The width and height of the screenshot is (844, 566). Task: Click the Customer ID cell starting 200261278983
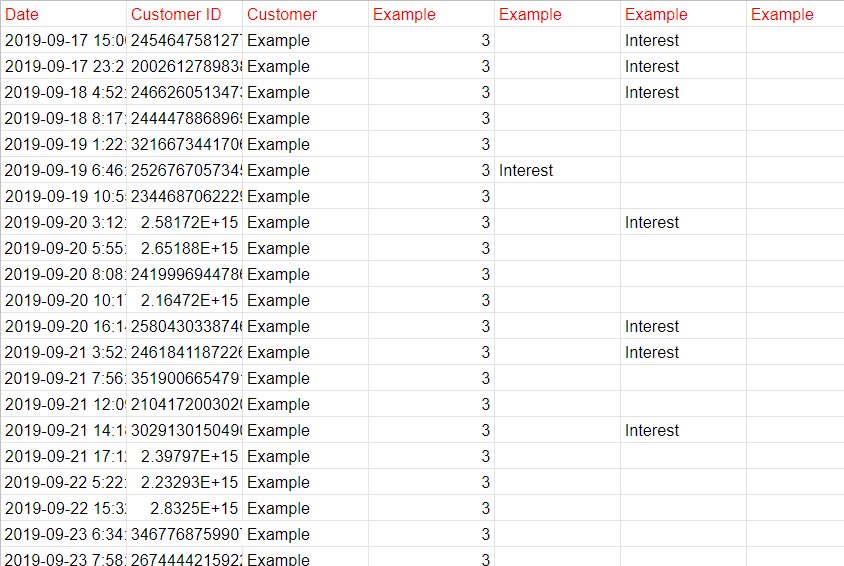(x=184, y=66)
